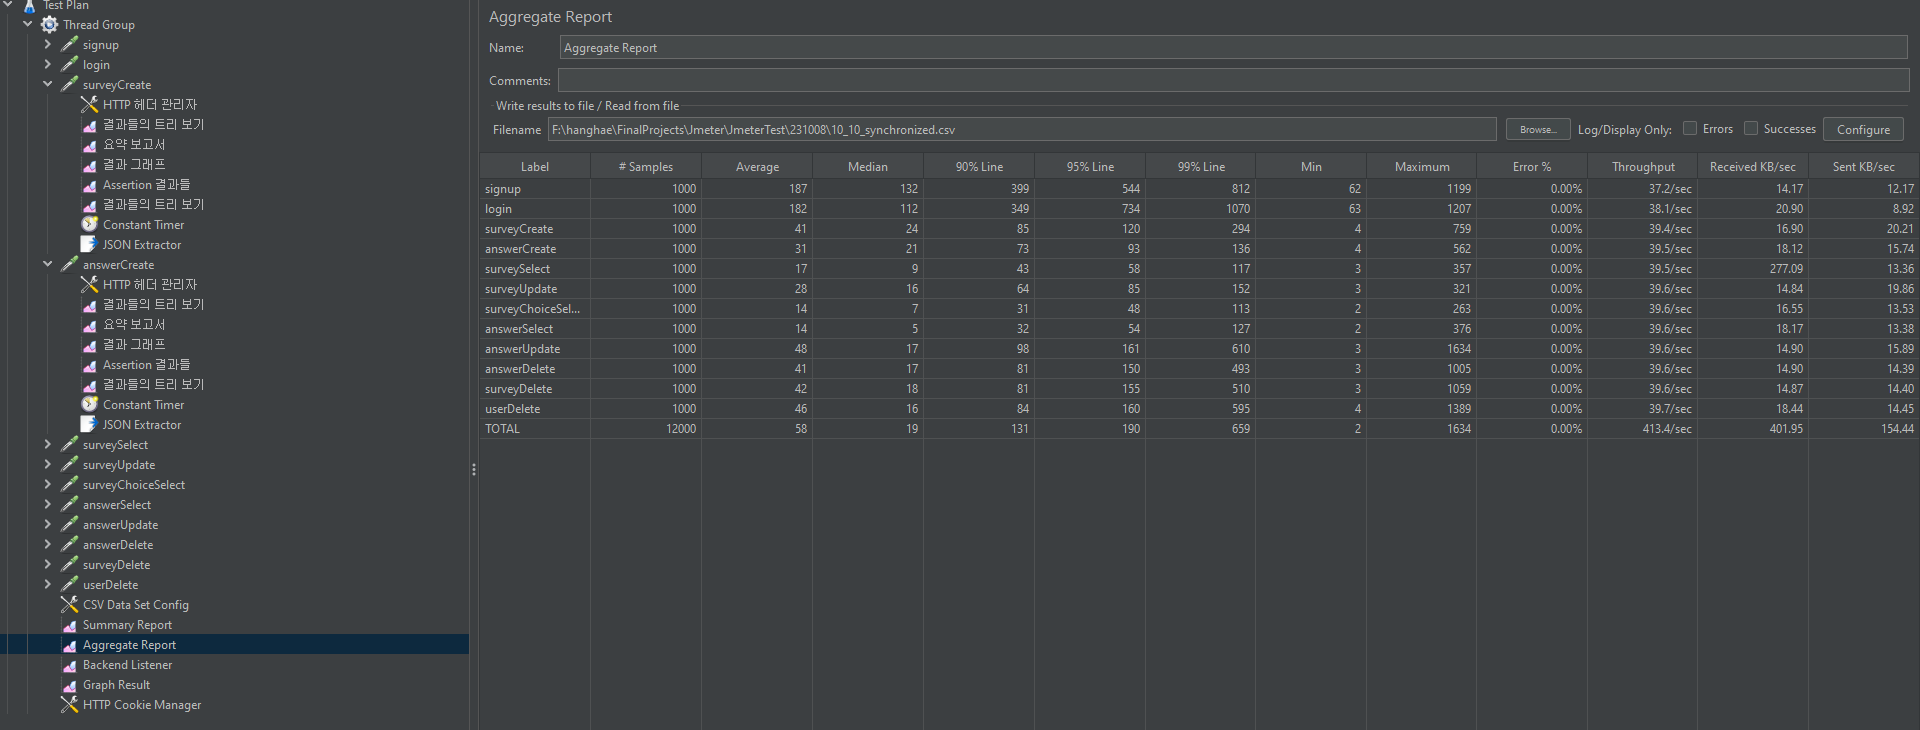Screen dimensions: 1920x730
Task: Collapse the surveyCreate node
Action: [x=47, y=84]
